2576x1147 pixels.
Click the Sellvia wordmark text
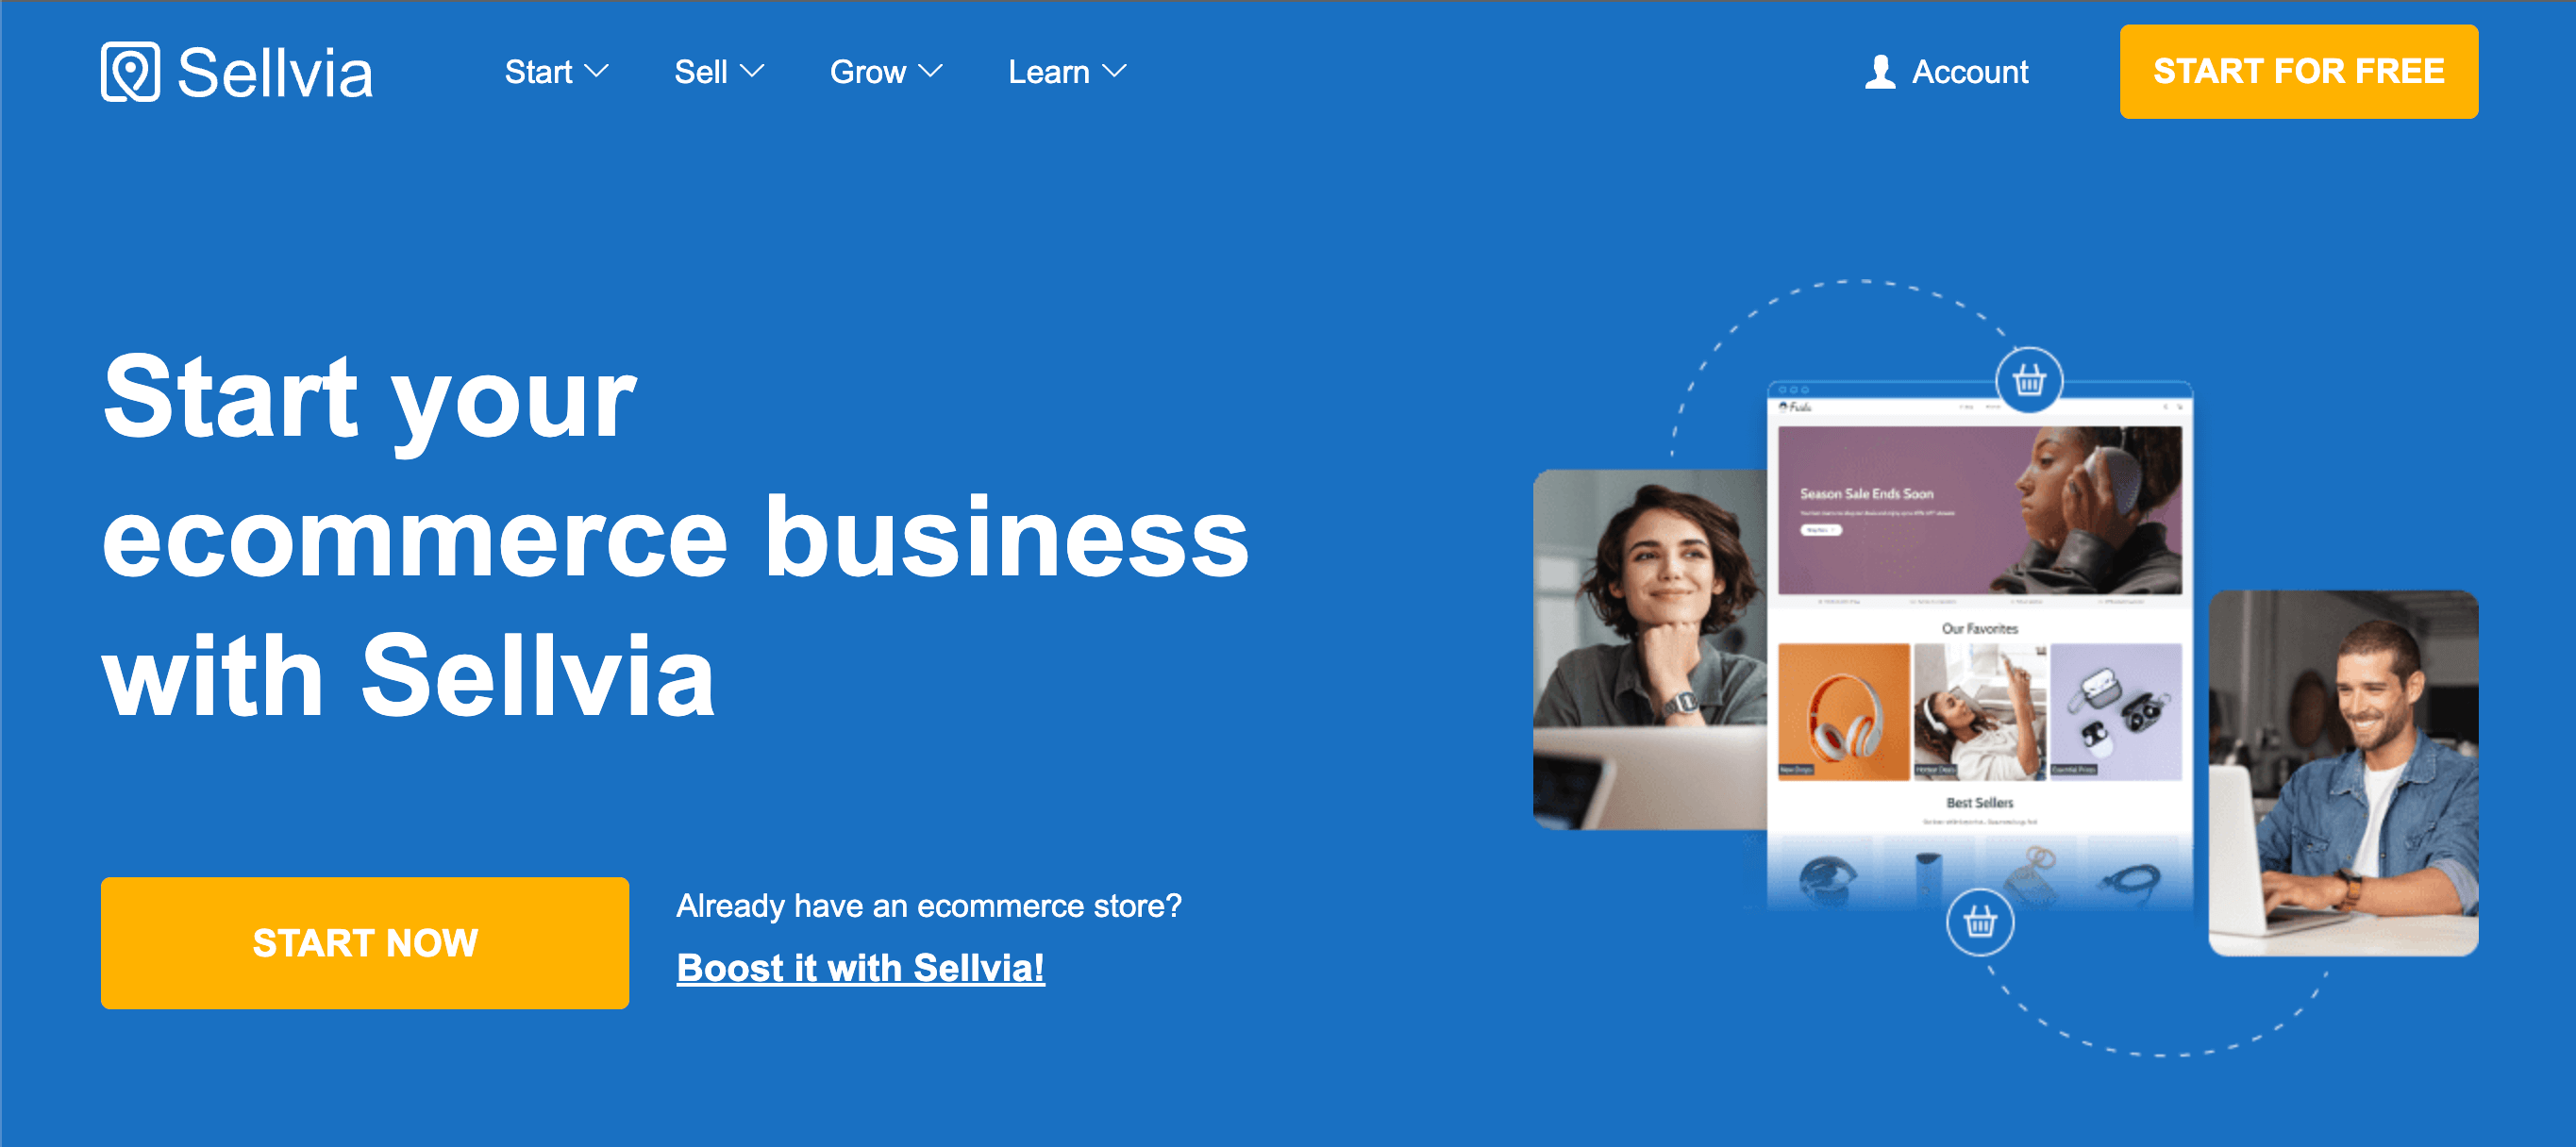pyautogui.click(x=275, y=73)
